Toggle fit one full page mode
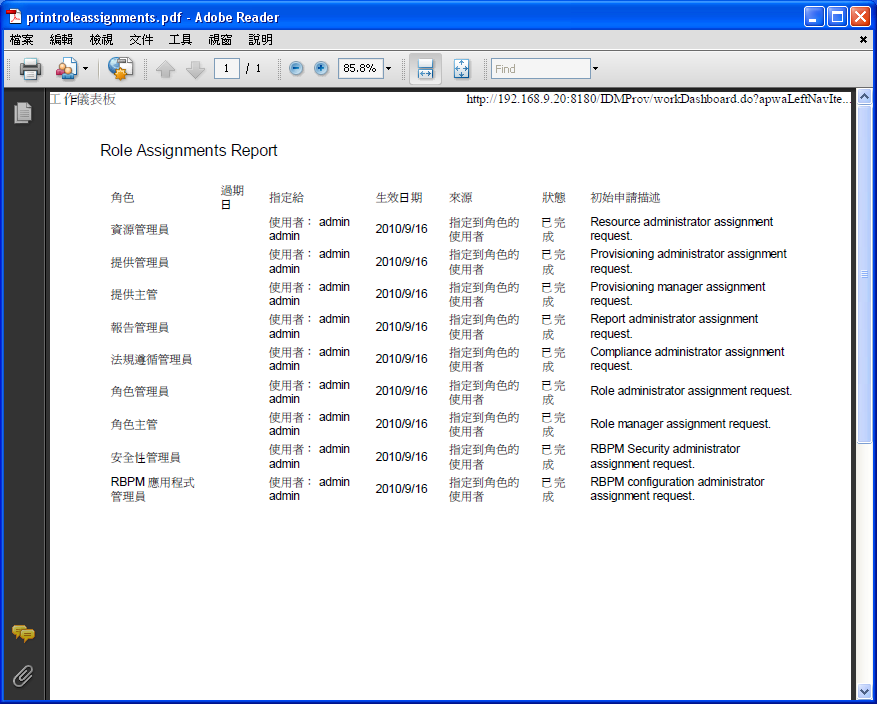The image size is (877, 704). coord(461,69)
